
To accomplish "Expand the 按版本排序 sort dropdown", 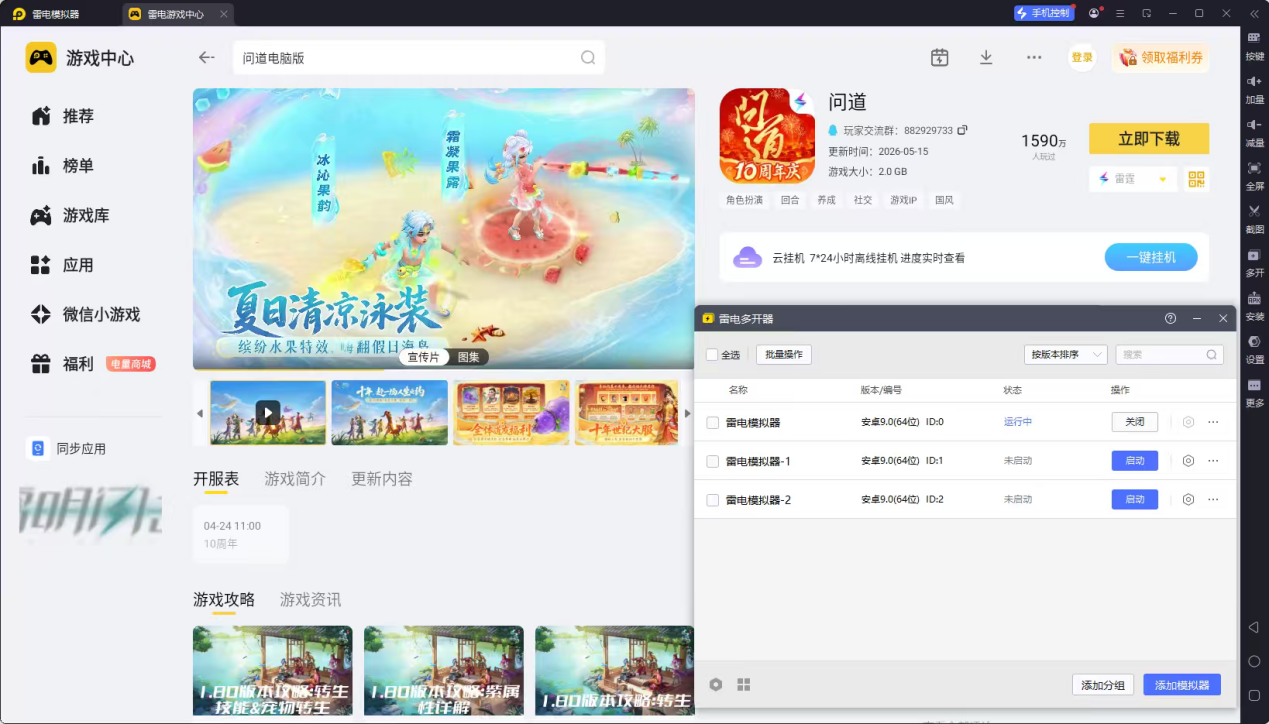I will click(x=1065, y=355).
